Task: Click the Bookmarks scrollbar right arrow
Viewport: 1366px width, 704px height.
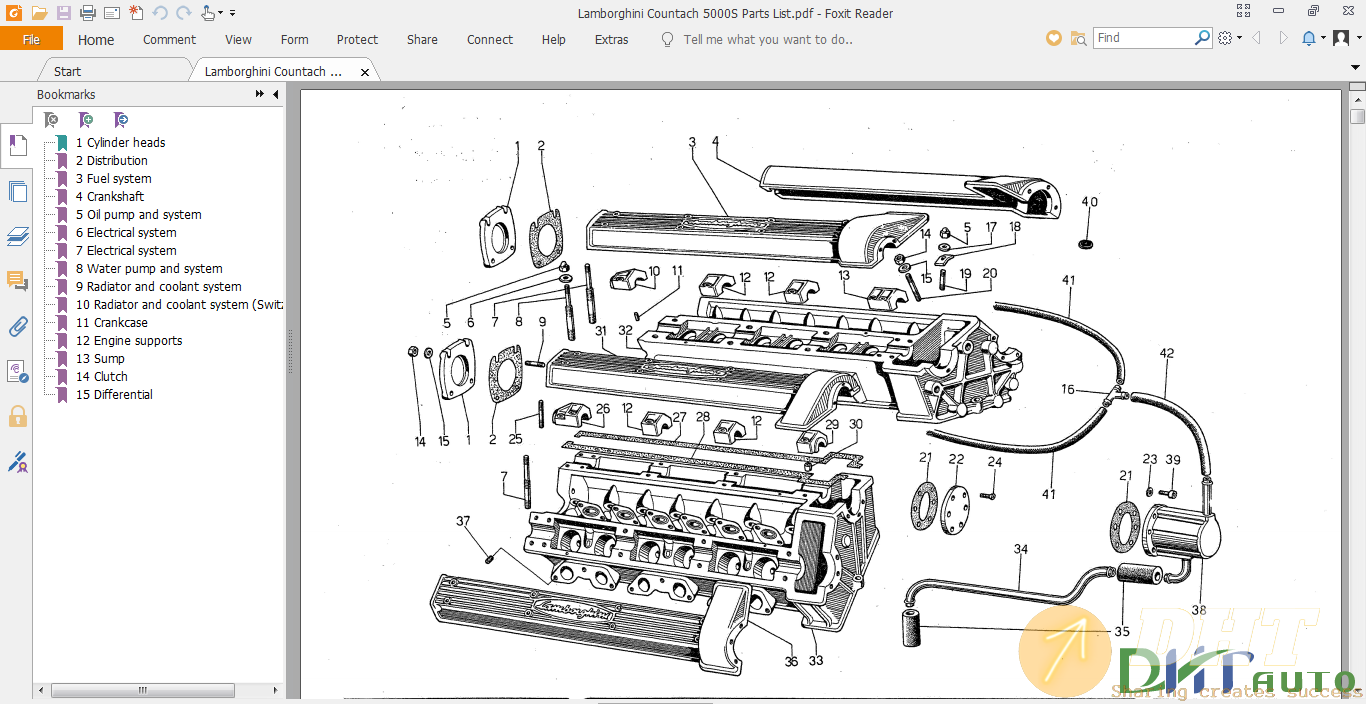Action: click(277, 690)
